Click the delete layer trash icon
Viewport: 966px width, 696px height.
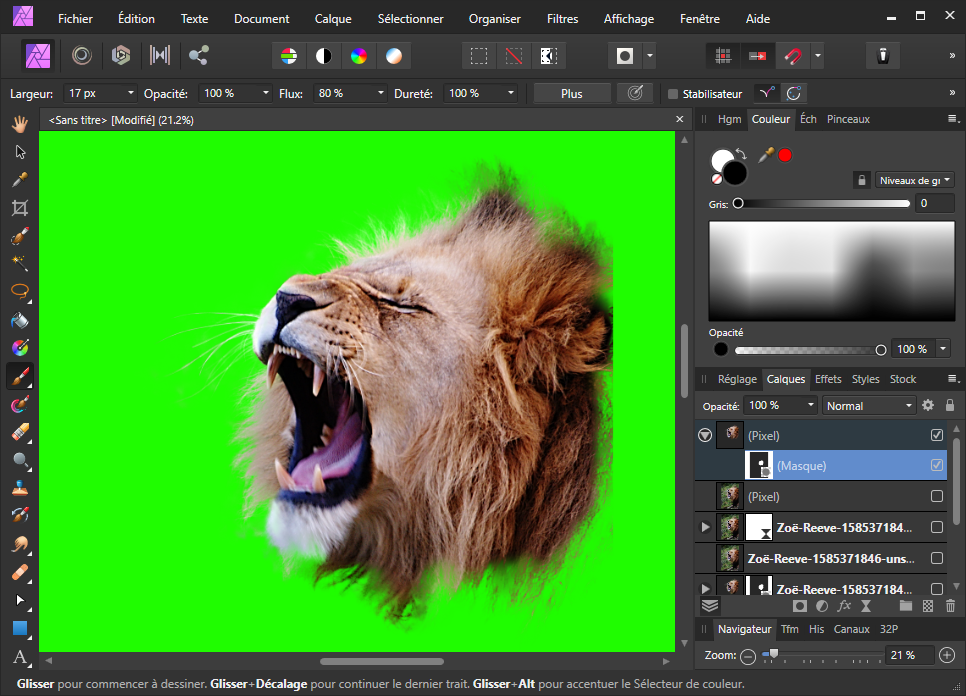coord(949,605)
